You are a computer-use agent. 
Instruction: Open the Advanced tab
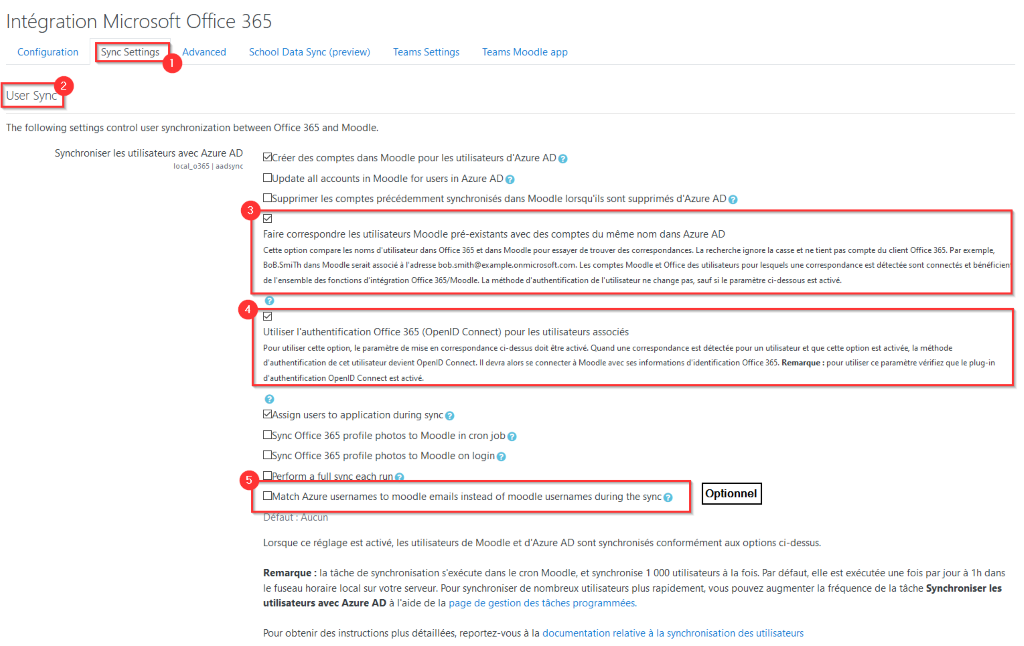(204, 52)
